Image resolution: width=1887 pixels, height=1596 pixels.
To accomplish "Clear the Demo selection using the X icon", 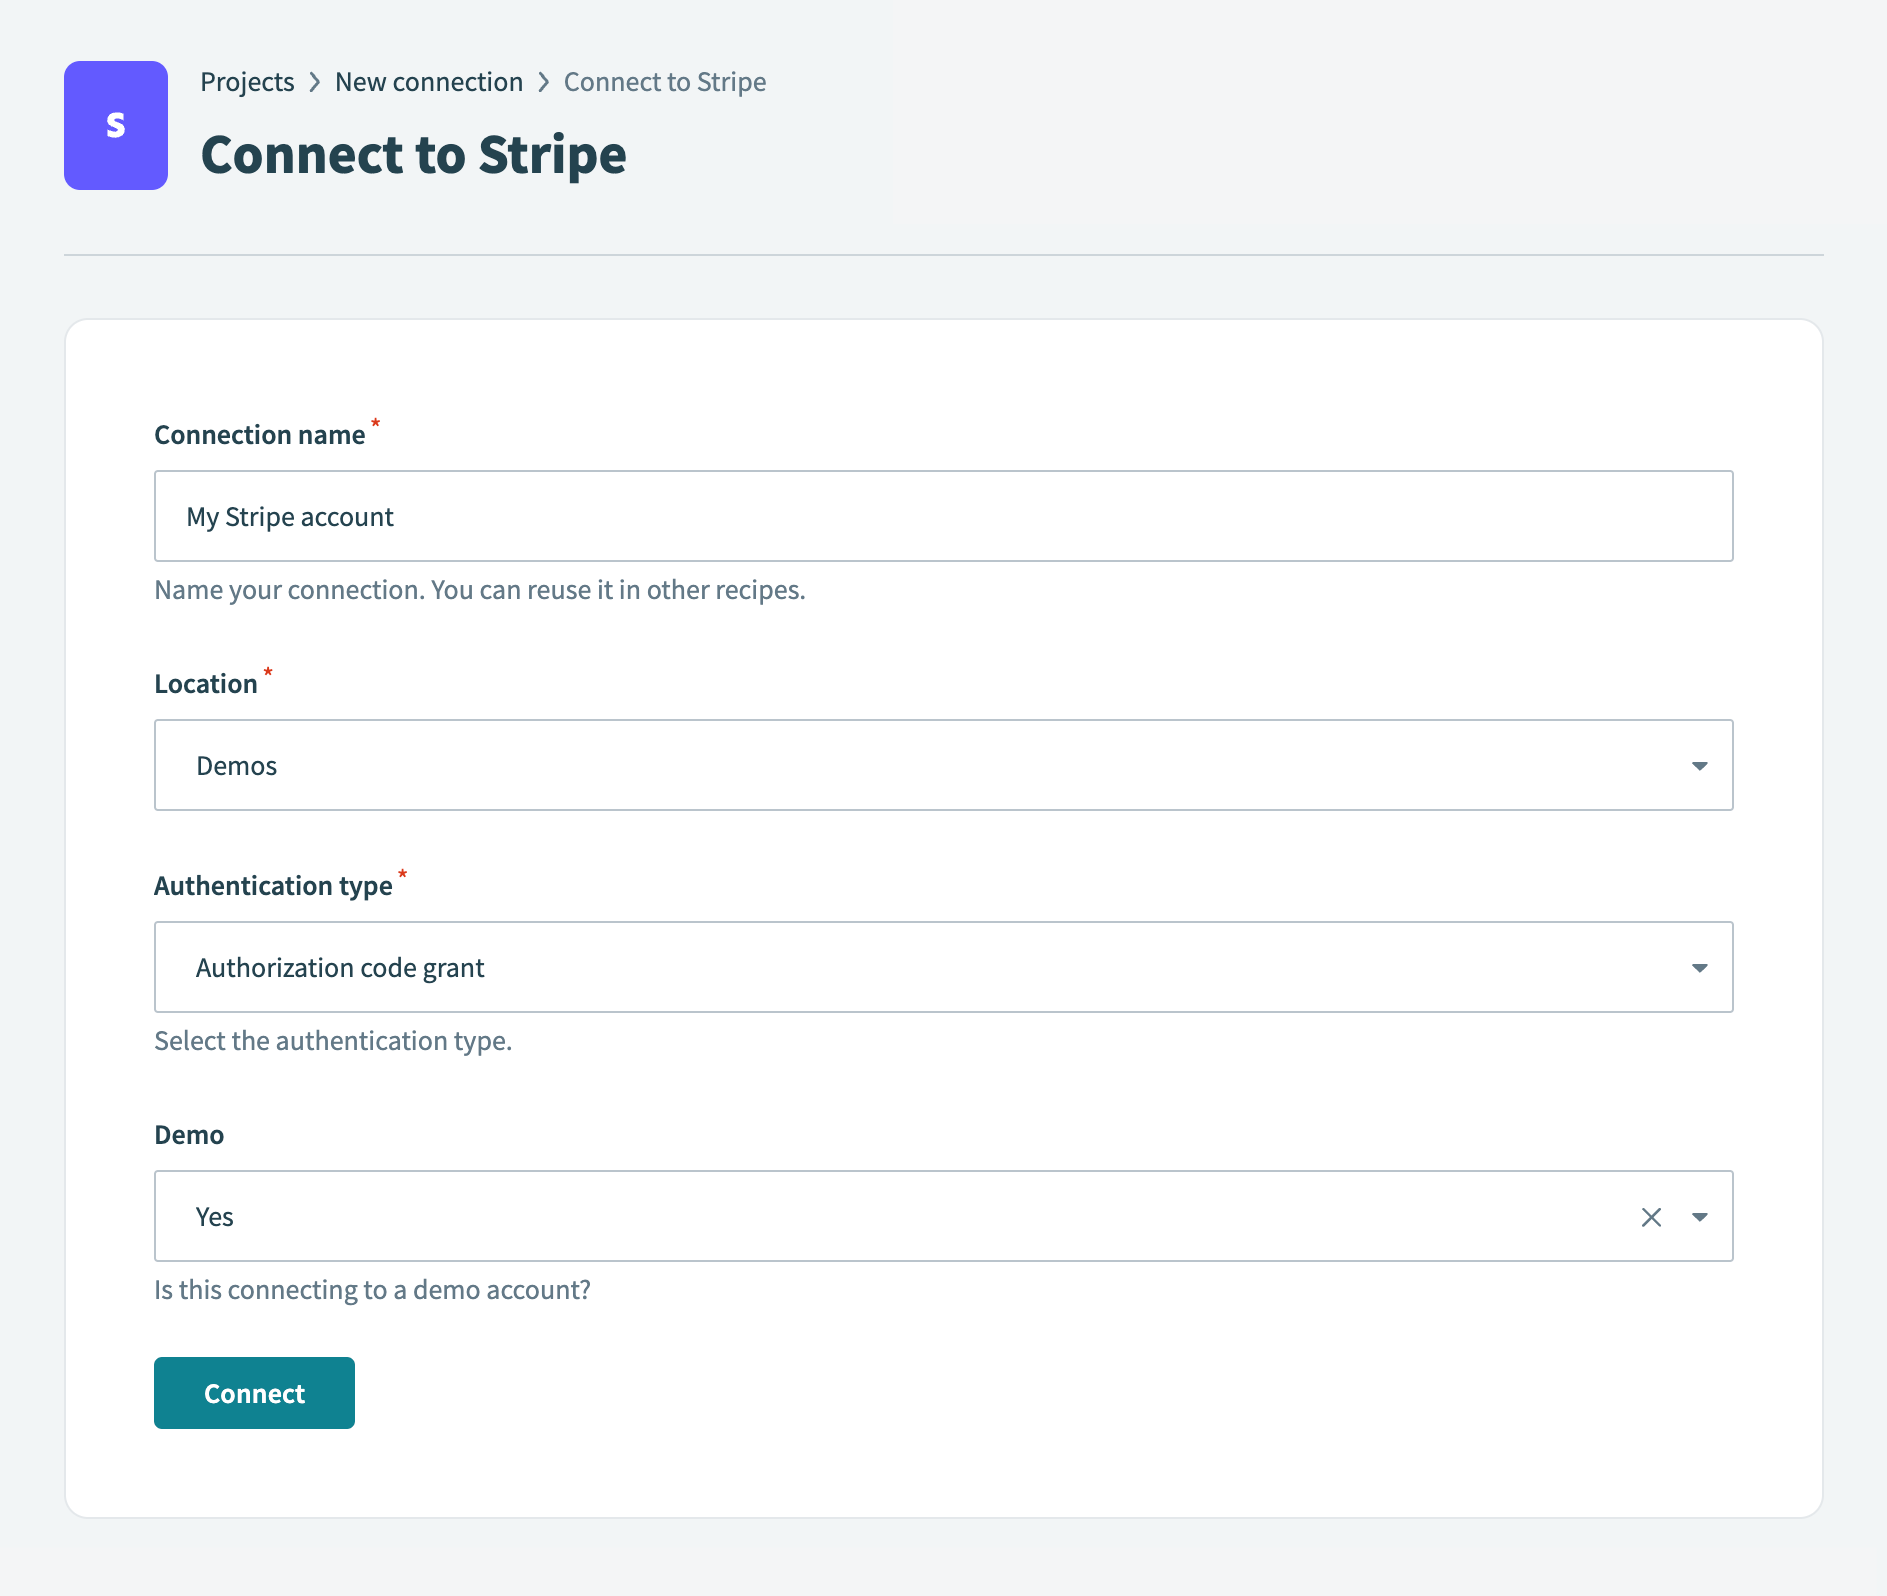I will (1650, 1217).
